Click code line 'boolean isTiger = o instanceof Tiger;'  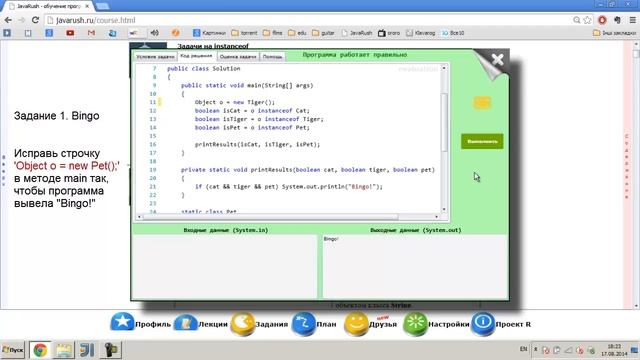(259, 119)
